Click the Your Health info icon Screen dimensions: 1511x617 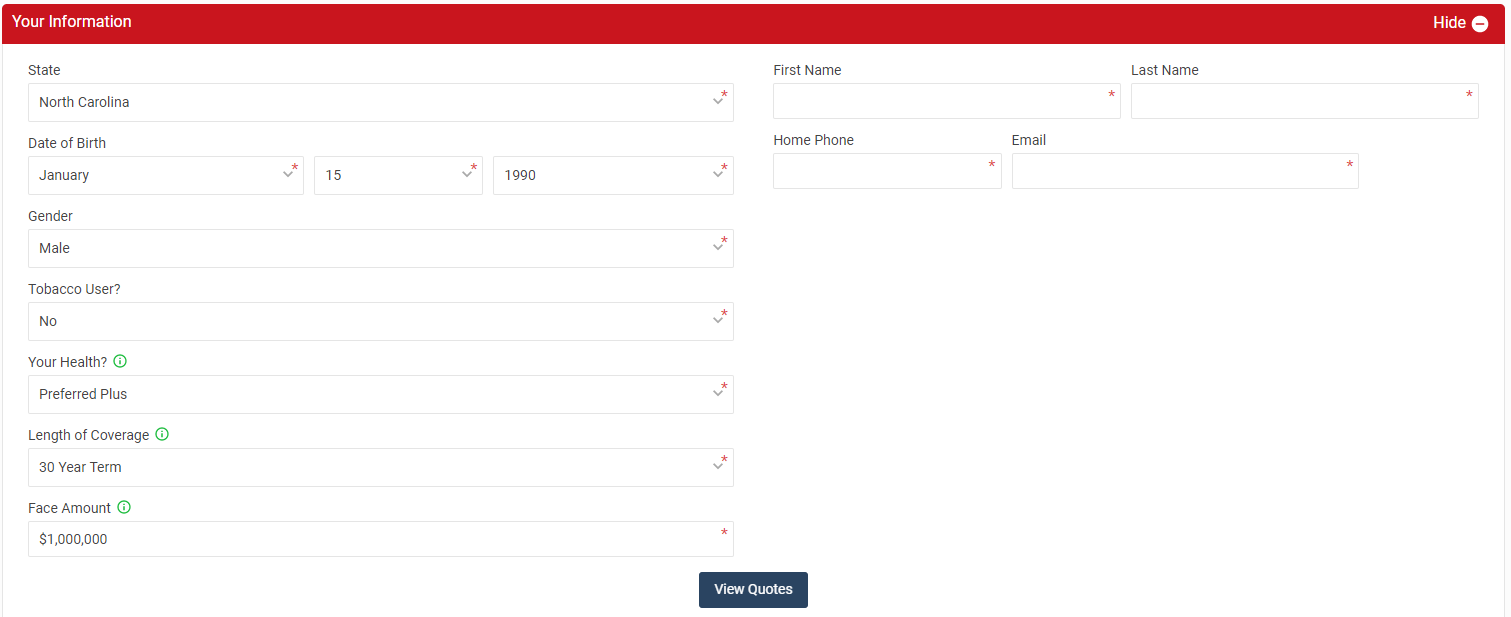120,361
